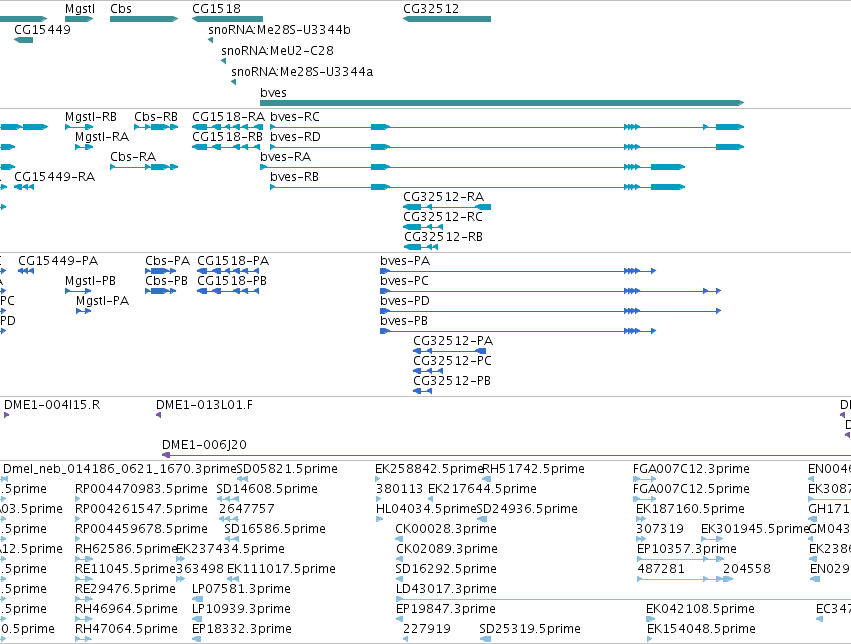This screenshot has height=644, width=851.
Task: Select transcript CG1518-RB
Action: tap(227, 147)
